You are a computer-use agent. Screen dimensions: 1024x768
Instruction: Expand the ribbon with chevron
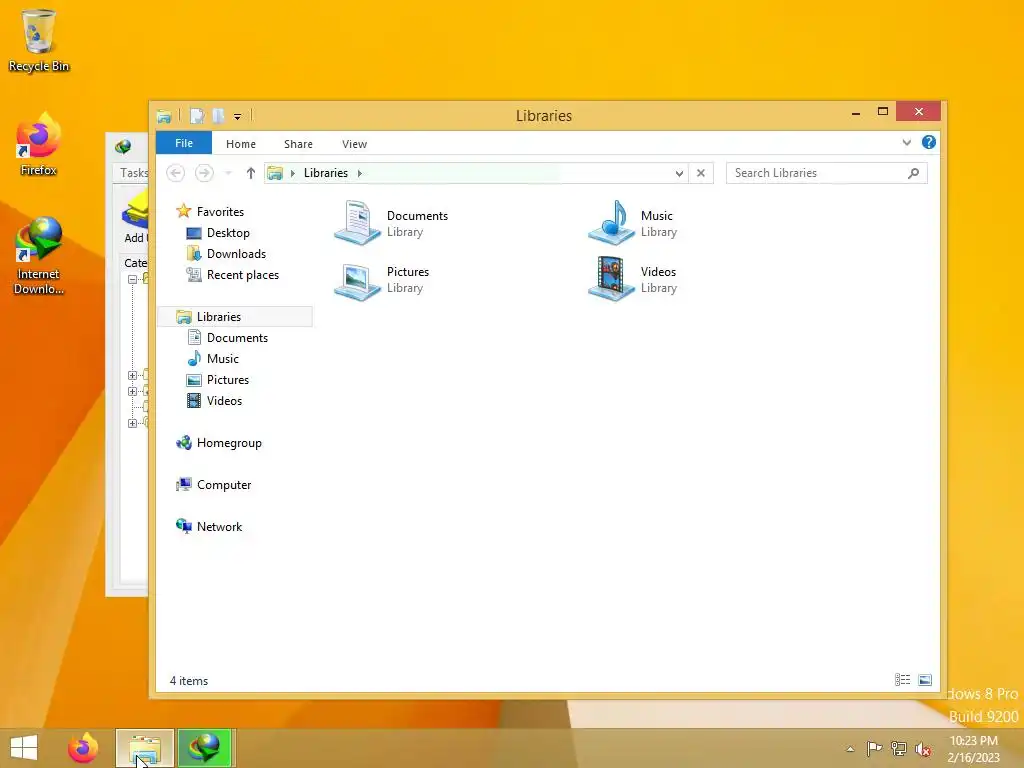906,142
